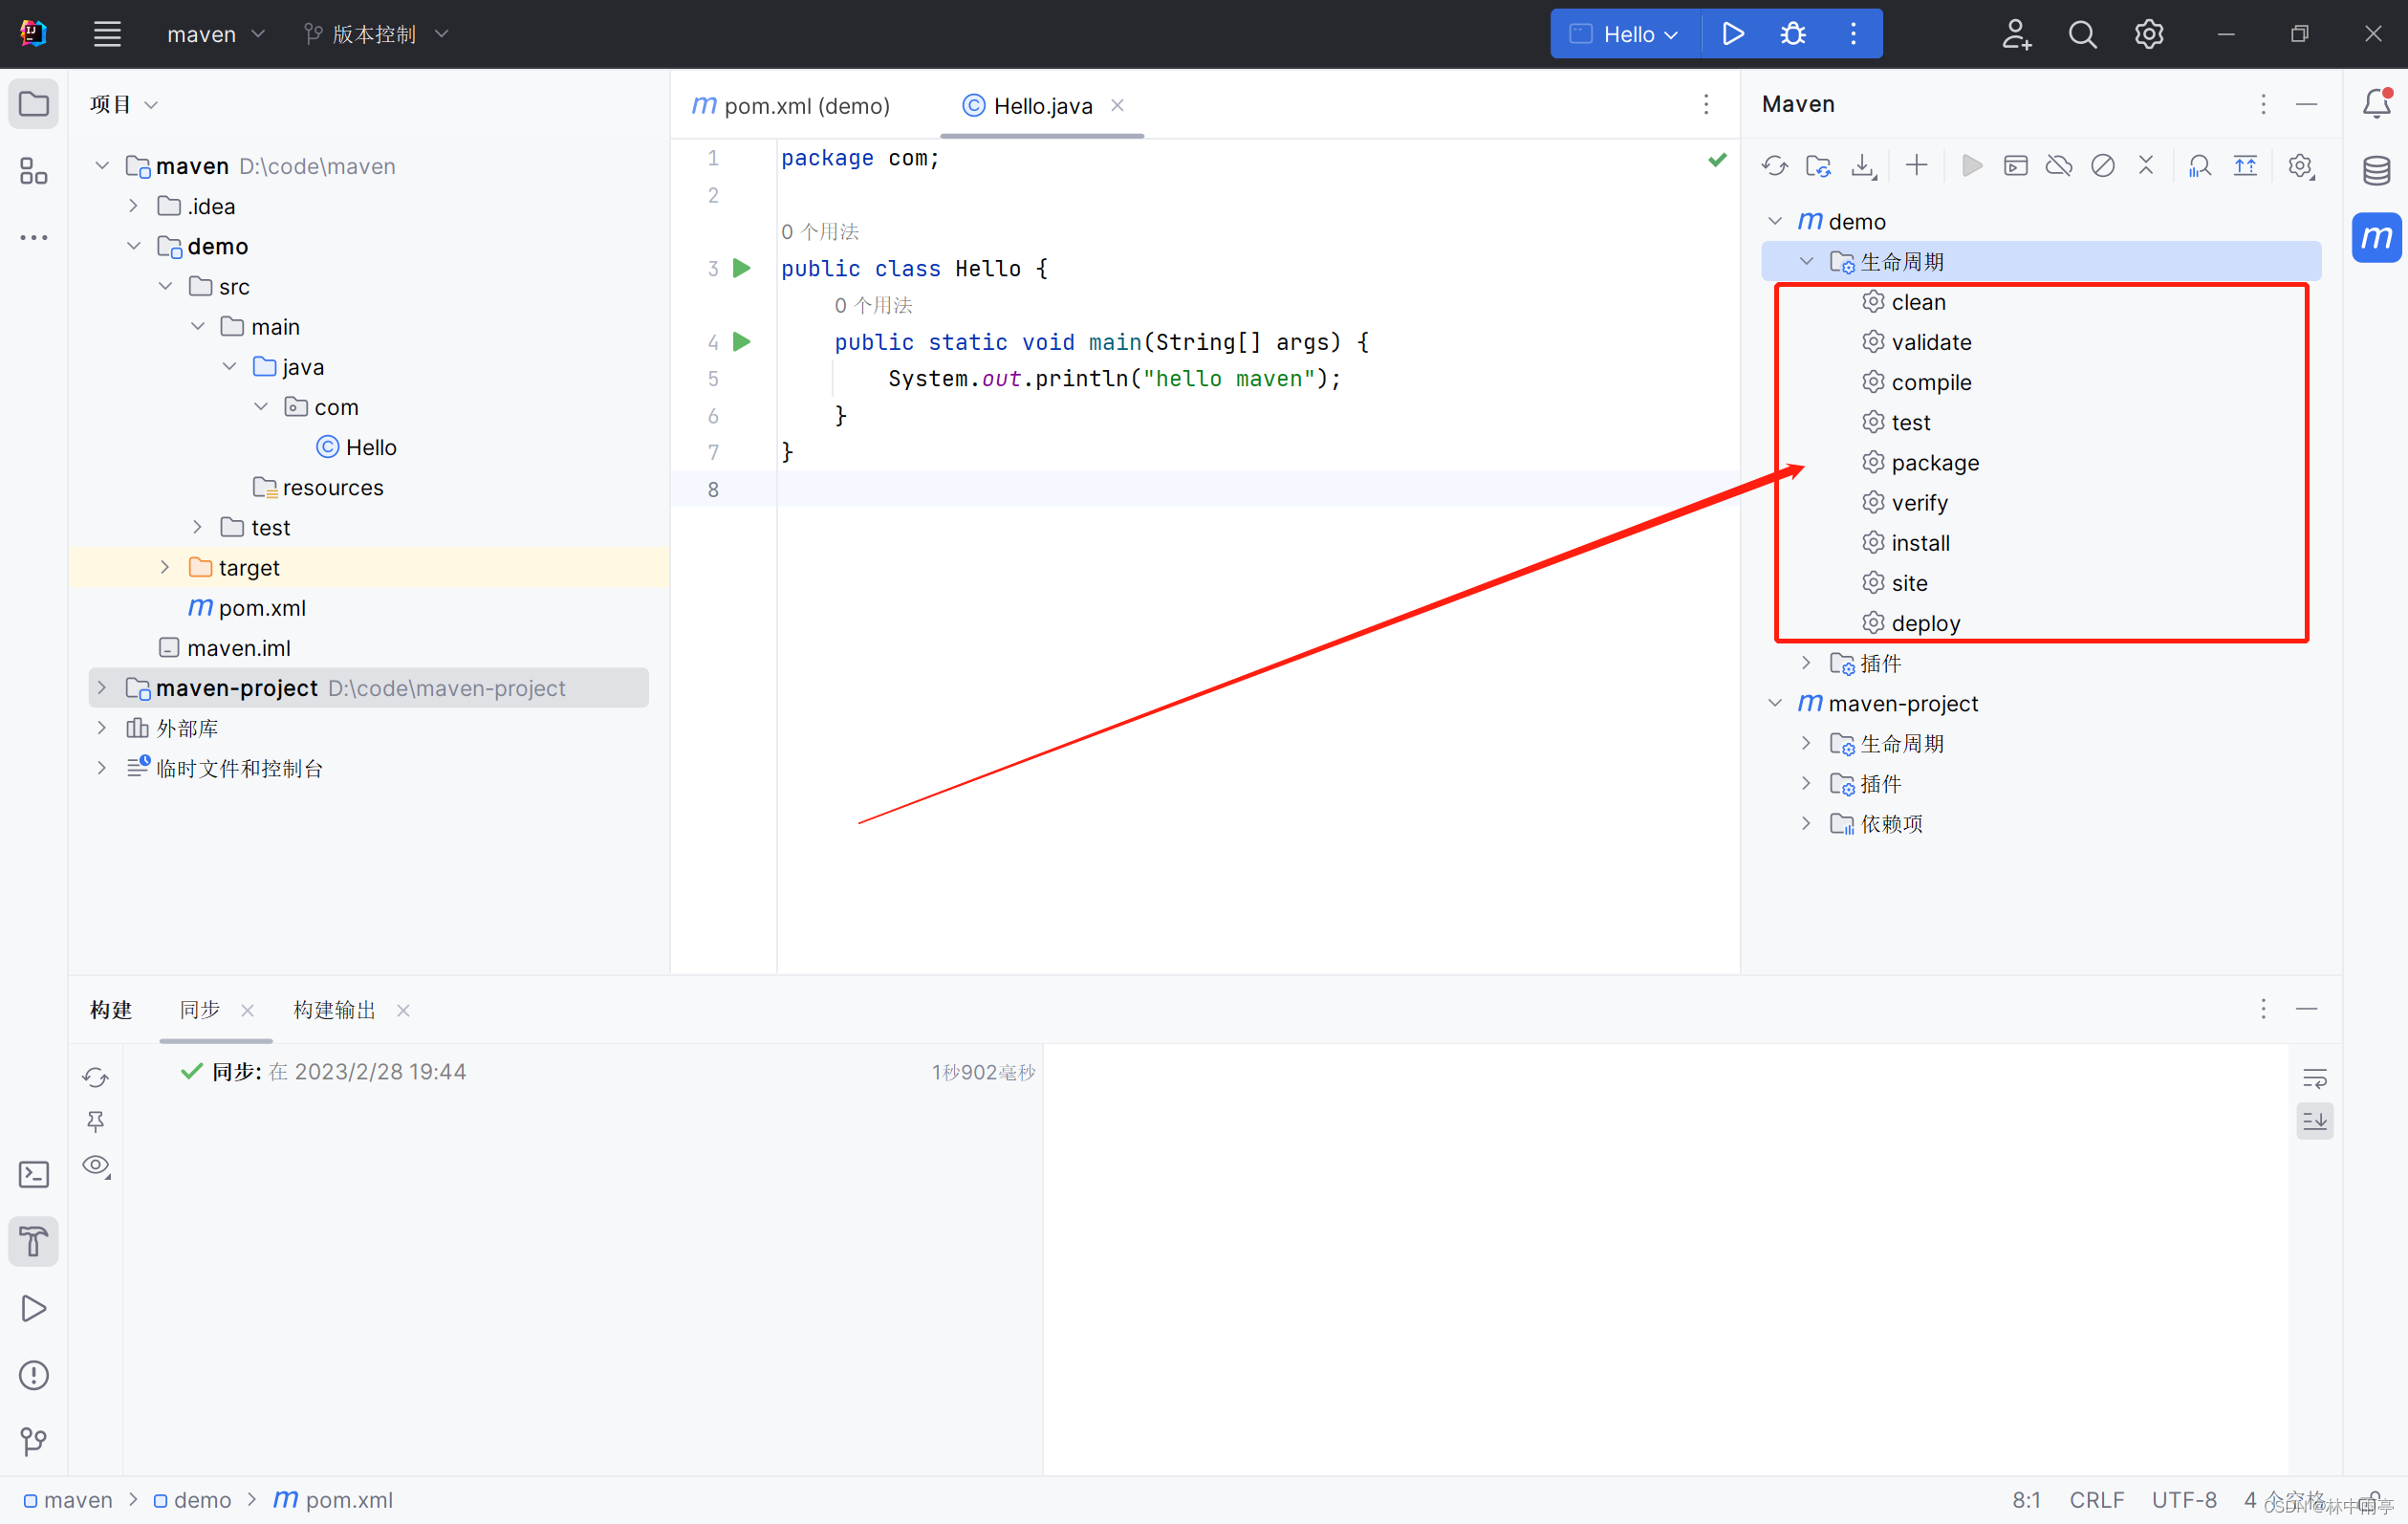
Task: Toggle soft-wrap in build output
Action: (x=2314, y=1078)
